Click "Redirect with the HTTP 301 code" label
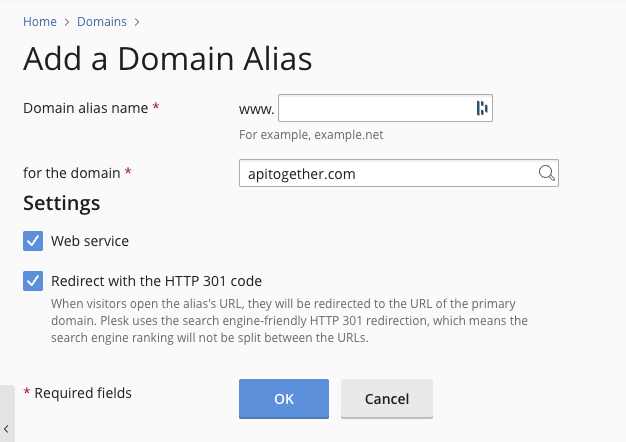Screen dimensions: 626x442 coord(156,281)
